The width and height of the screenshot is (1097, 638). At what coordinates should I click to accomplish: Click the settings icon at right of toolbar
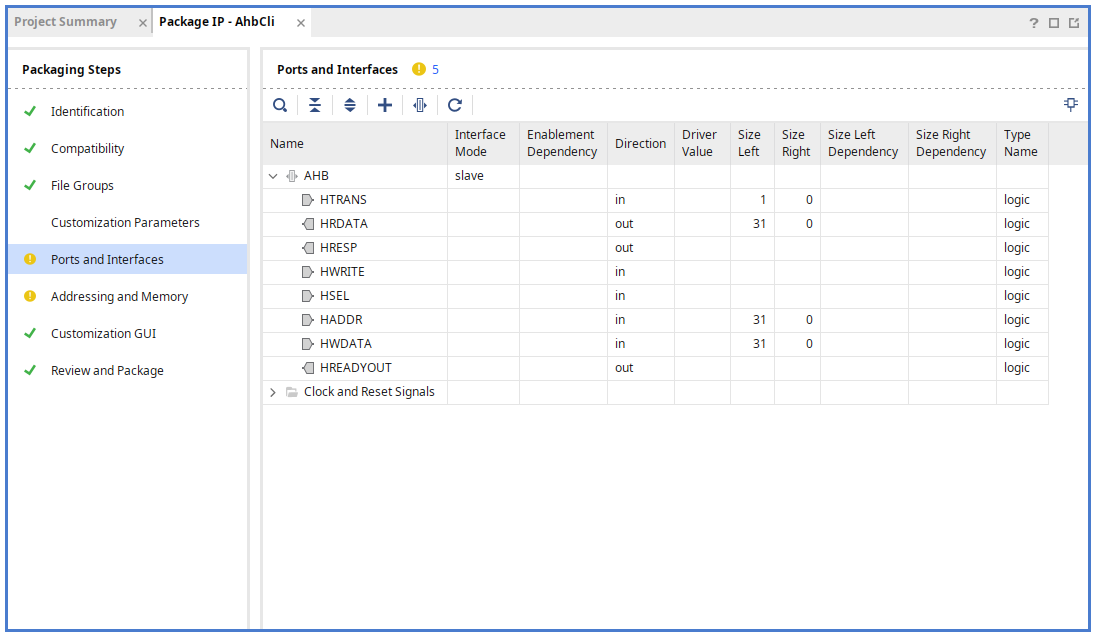point(1071,104)
